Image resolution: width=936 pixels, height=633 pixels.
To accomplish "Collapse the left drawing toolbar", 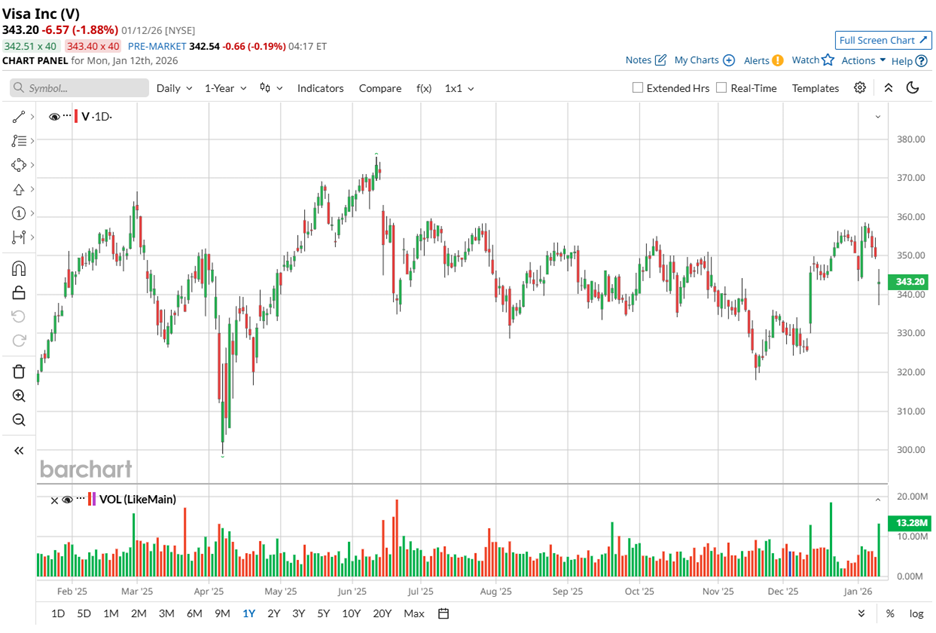I will tap(19, 451).
